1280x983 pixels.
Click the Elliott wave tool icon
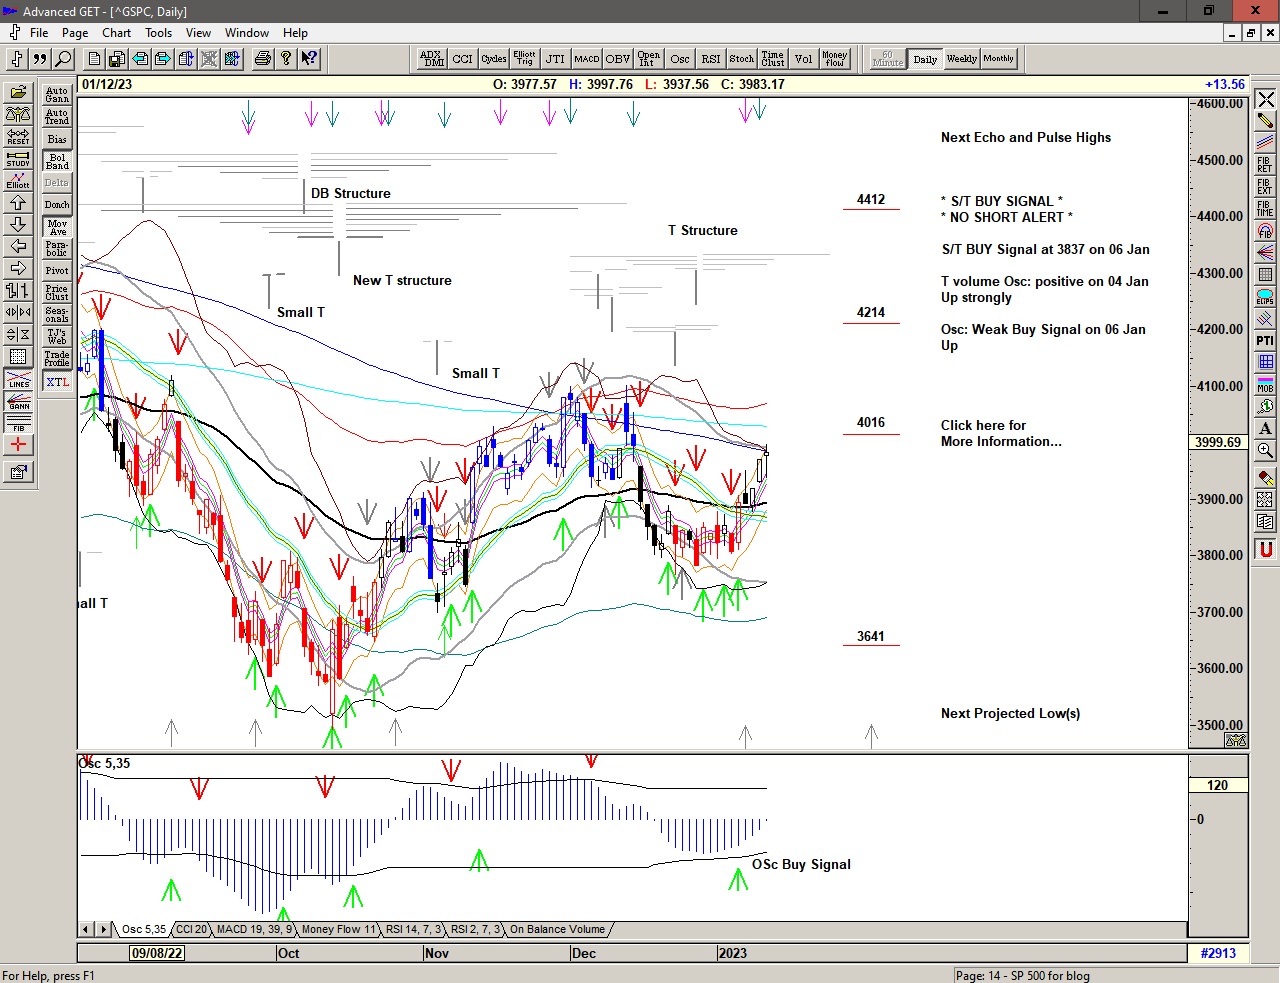point(18,180)
